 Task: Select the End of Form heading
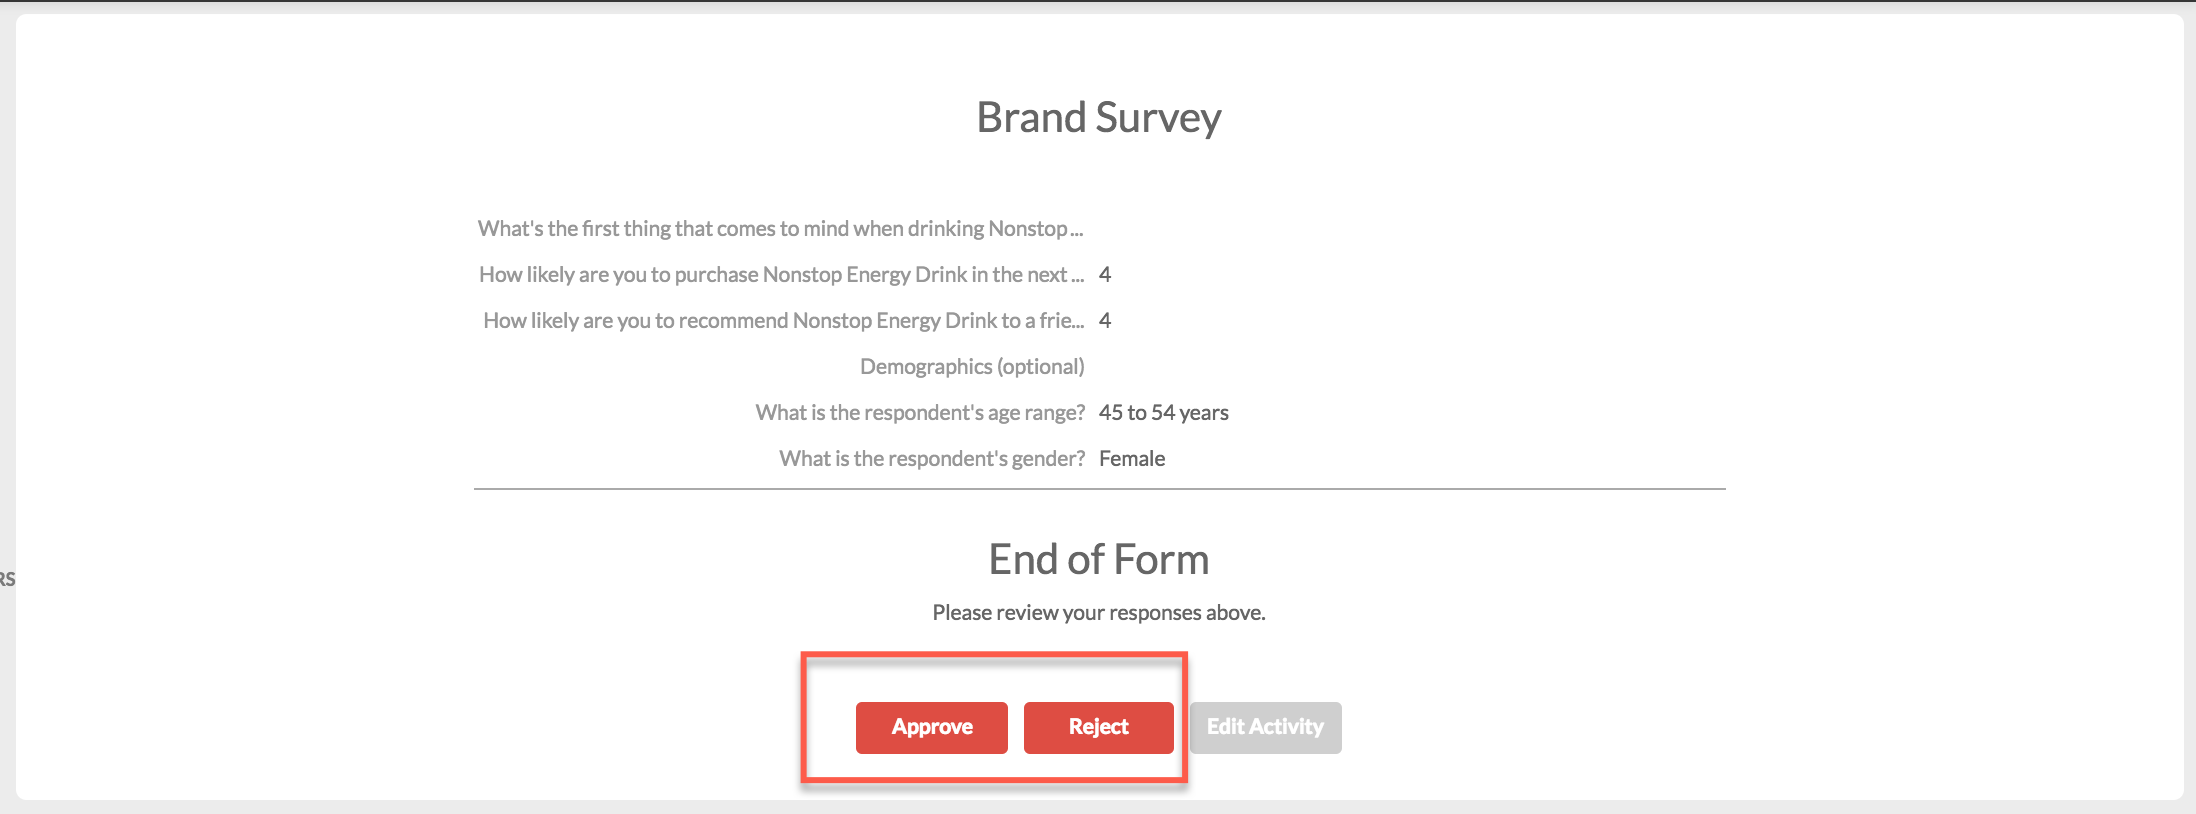pyautogui.click(x=1099, y=560)
